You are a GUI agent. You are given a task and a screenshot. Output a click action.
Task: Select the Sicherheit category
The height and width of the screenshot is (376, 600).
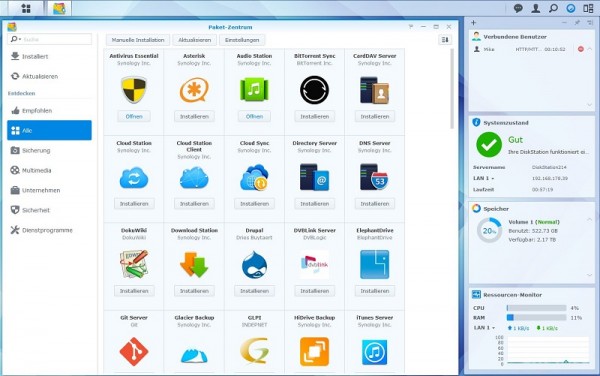(49, 210)
